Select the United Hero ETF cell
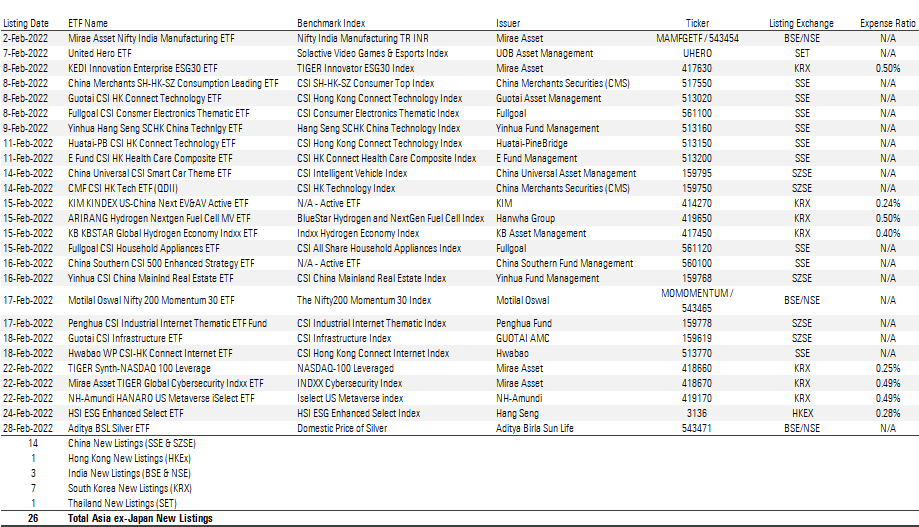Screen dimensions: 919x527 point(99,53)
